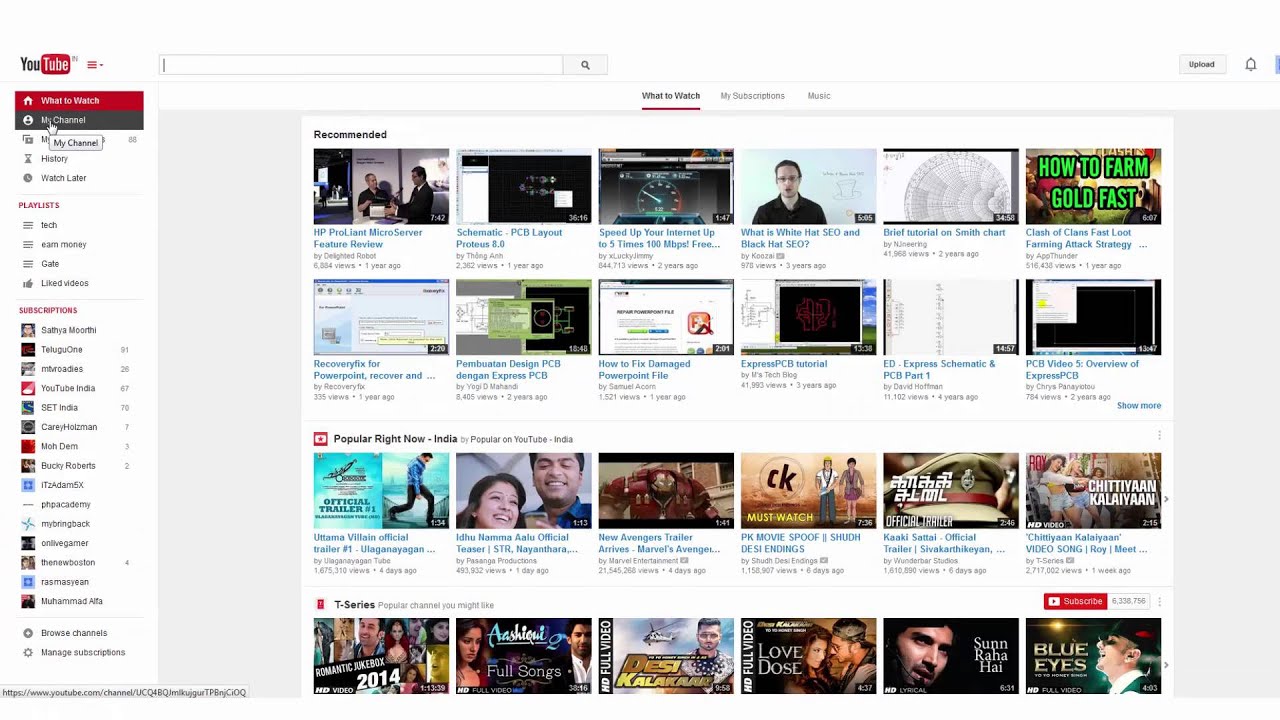Open phpacademy subscription
Screen dimensions: 1280x720
click(x=66, y=504)
